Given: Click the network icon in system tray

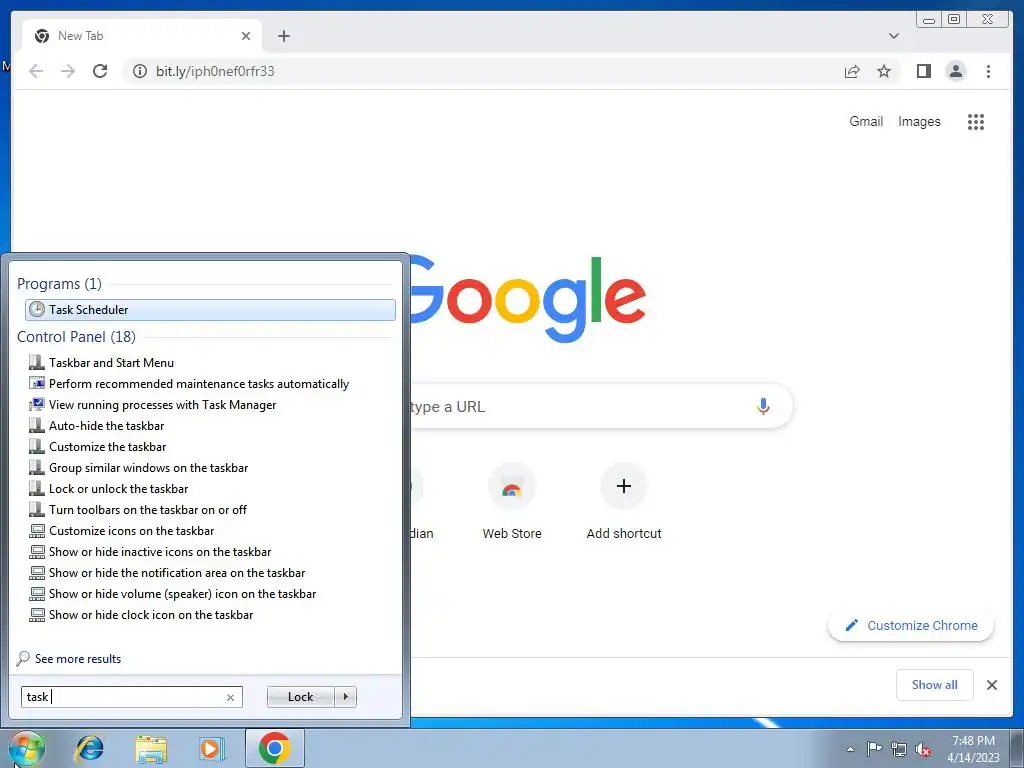Looking at the screenshot, I should point(899,749).
